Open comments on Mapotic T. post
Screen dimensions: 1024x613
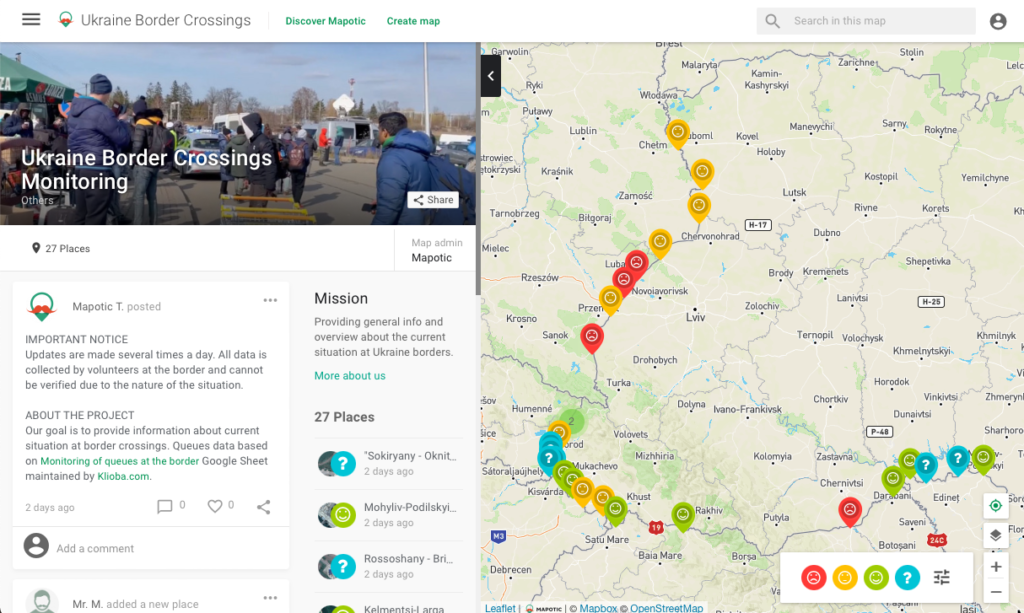pyautogui.click(x=165, y=506)
